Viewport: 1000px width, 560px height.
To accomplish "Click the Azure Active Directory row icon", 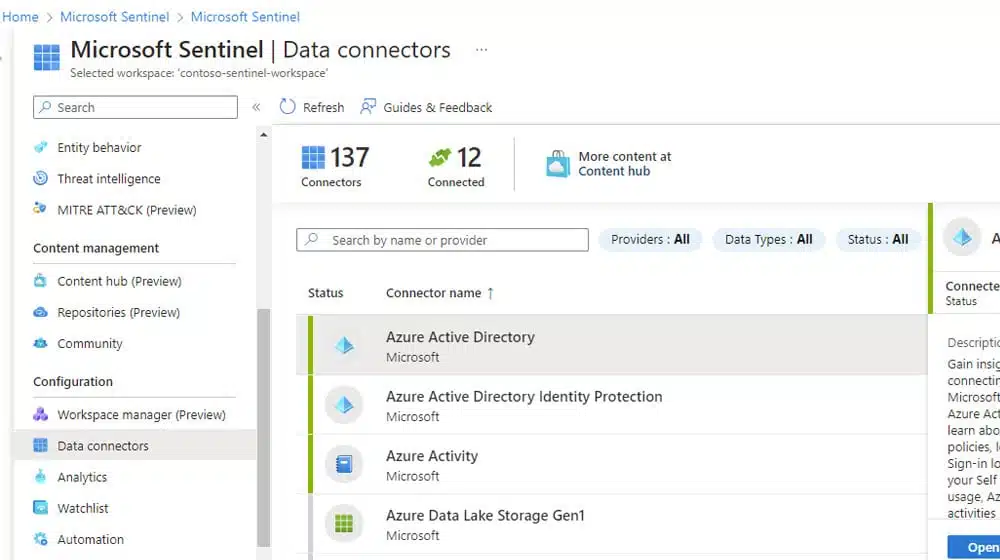I will [344, 345].
